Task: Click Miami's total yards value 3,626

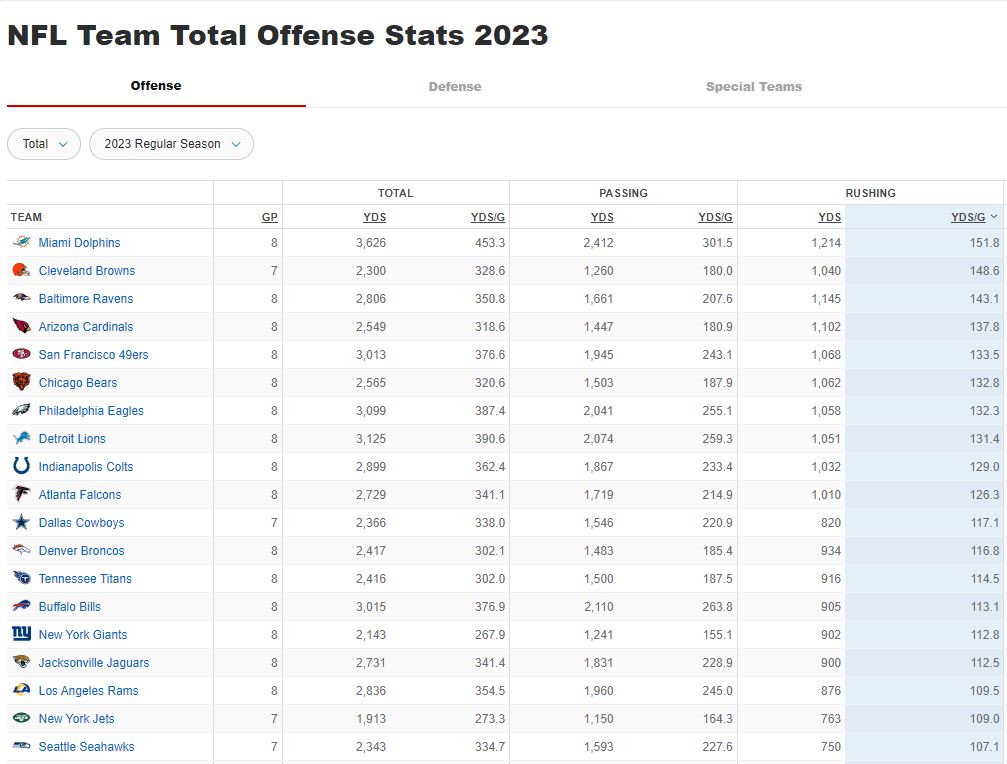Action: point(371,243)
